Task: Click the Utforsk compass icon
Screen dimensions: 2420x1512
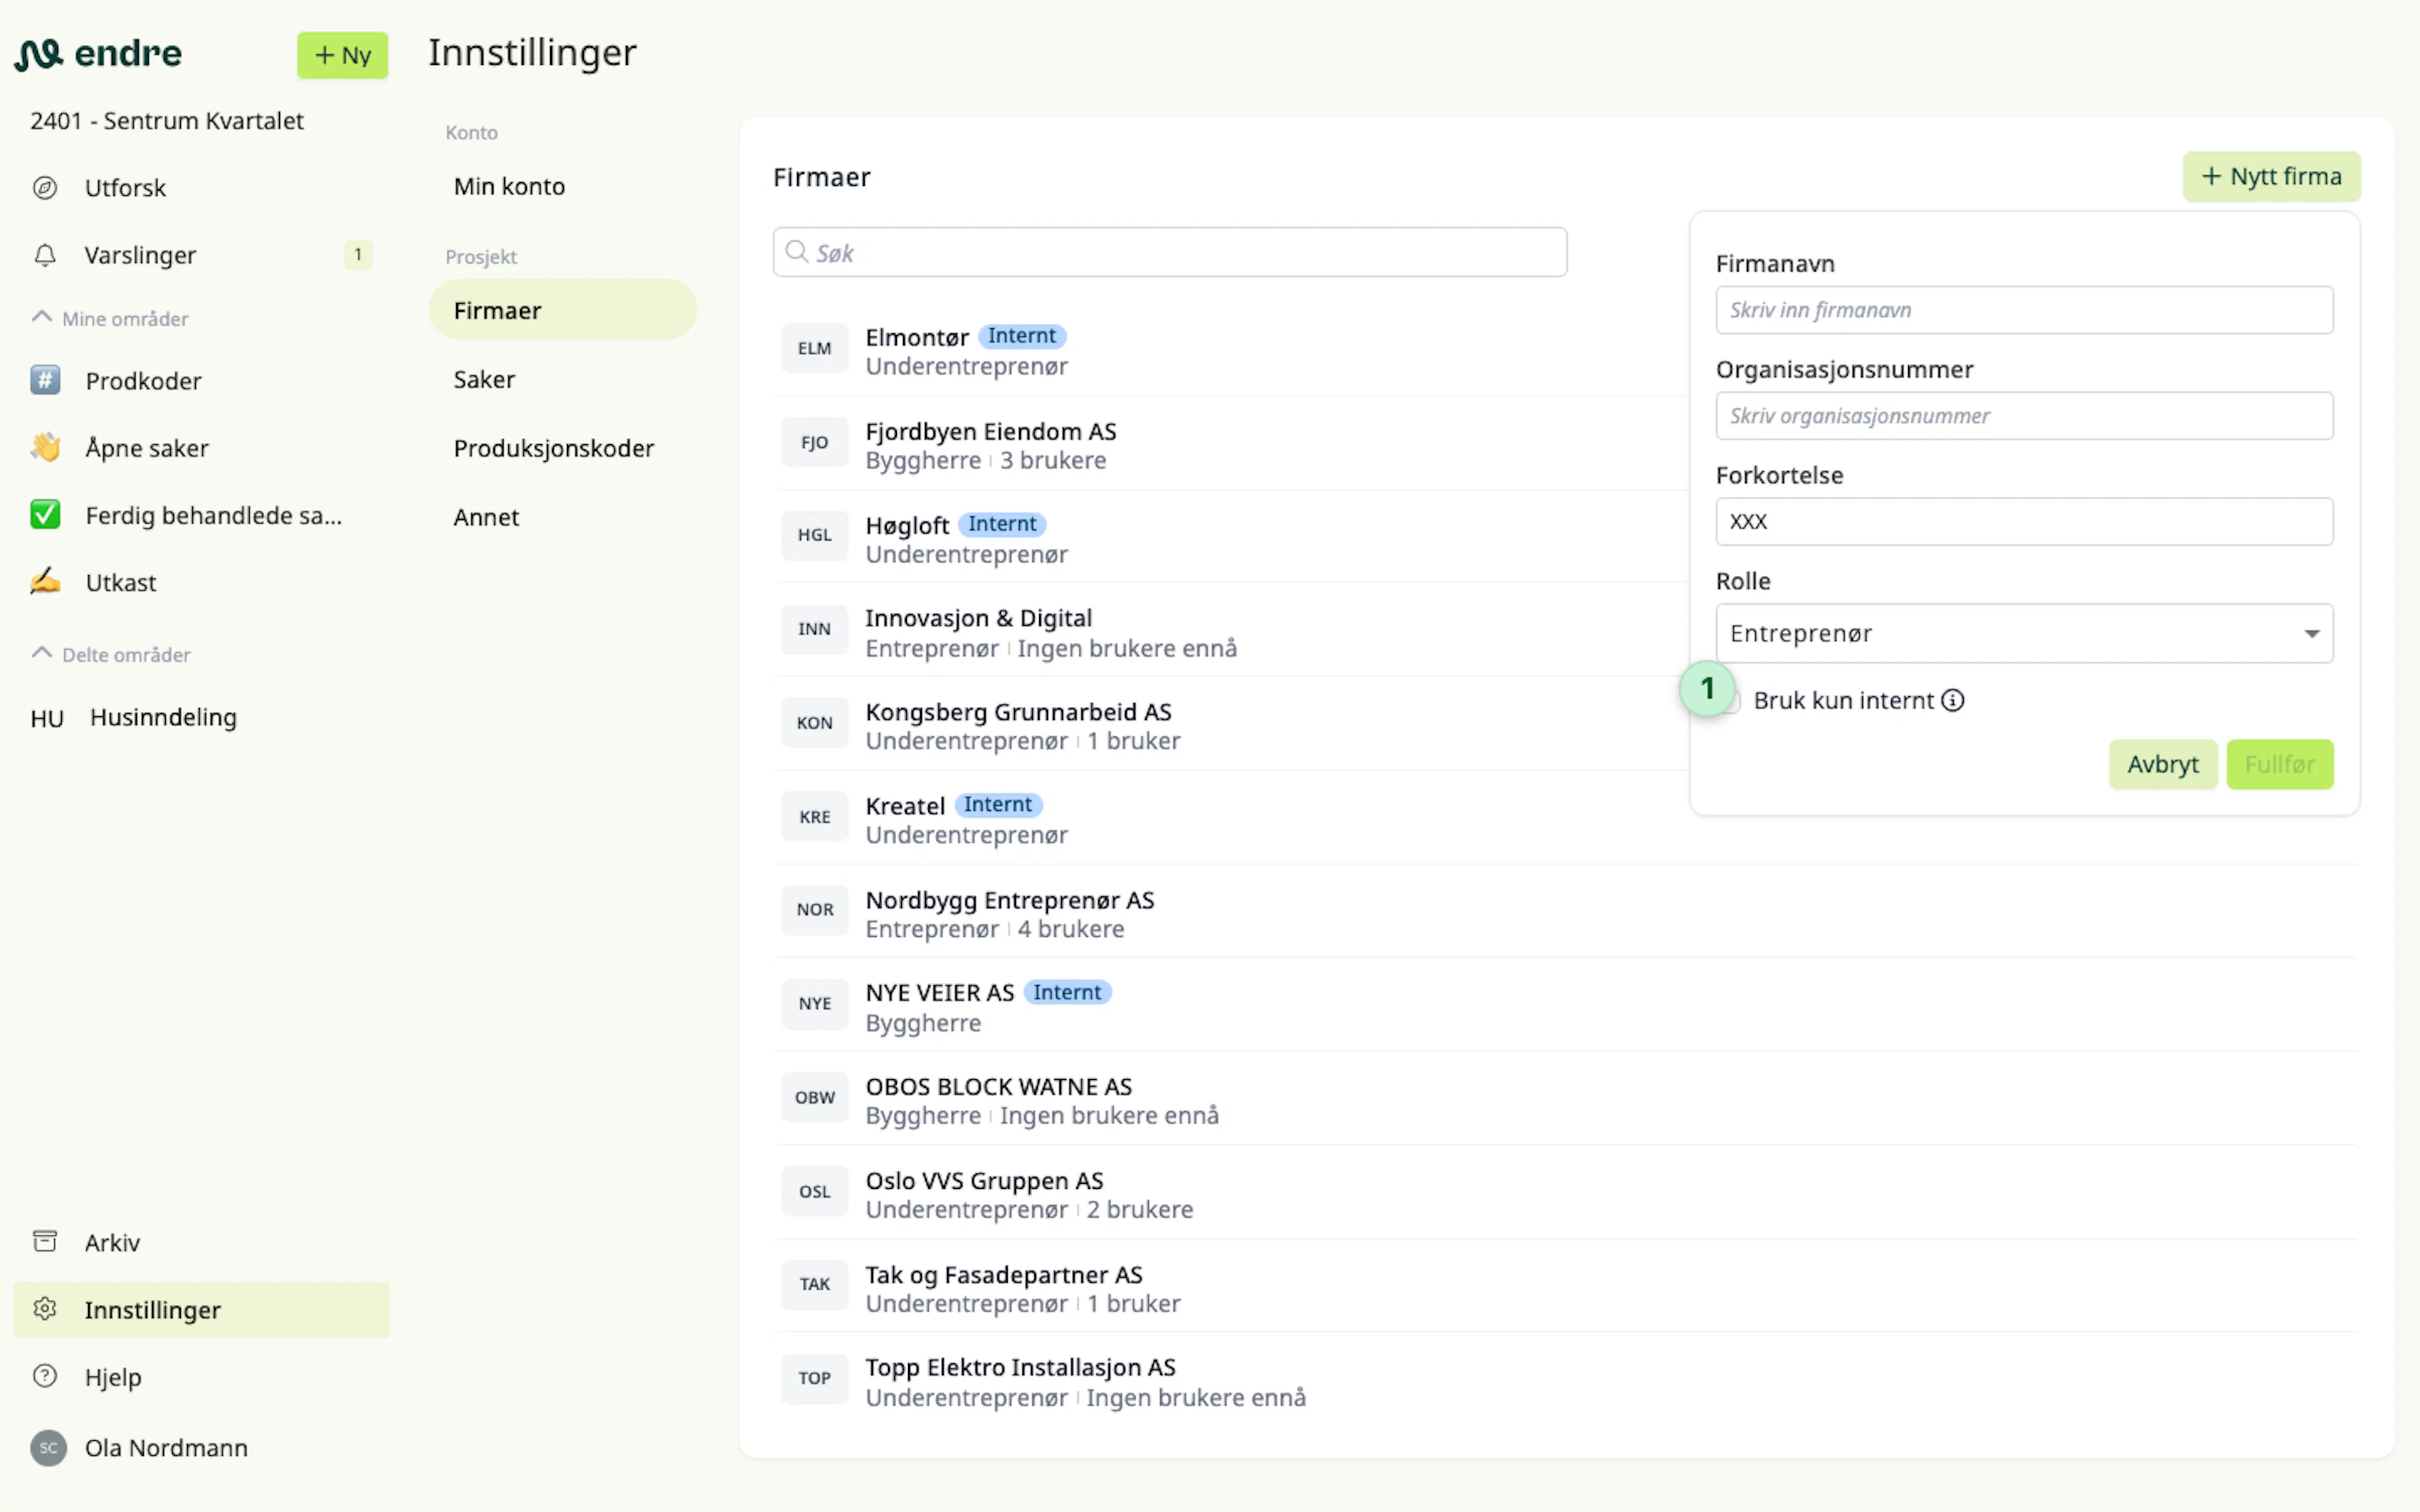Action: [x=45, y=188]
